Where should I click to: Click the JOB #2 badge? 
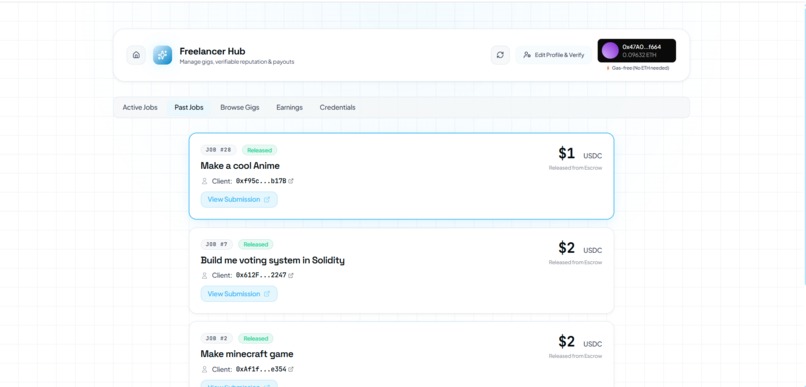(x=216, y=339)
